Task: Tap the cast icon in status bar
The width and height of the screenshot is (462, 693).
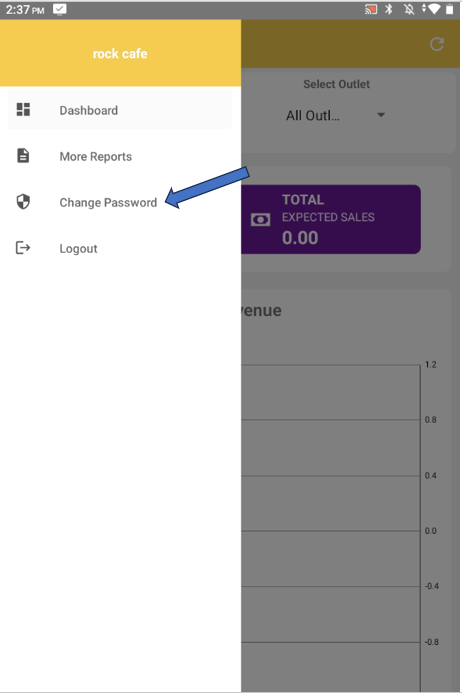Action: pyautogui.click(x=370, y=9)
